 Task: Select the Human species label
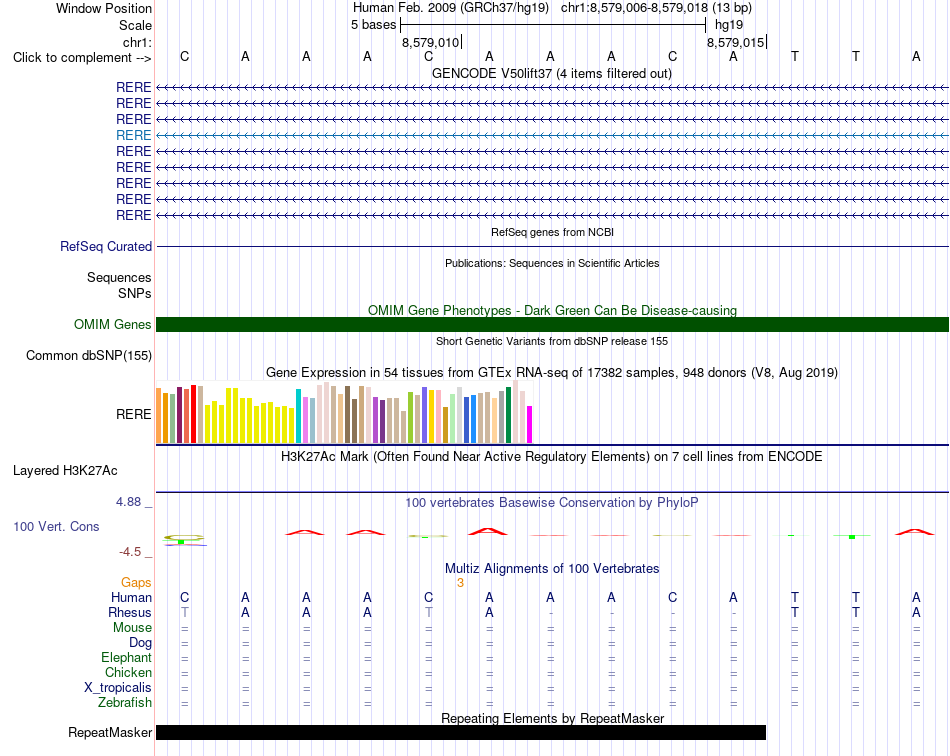(x=131, y=597)
